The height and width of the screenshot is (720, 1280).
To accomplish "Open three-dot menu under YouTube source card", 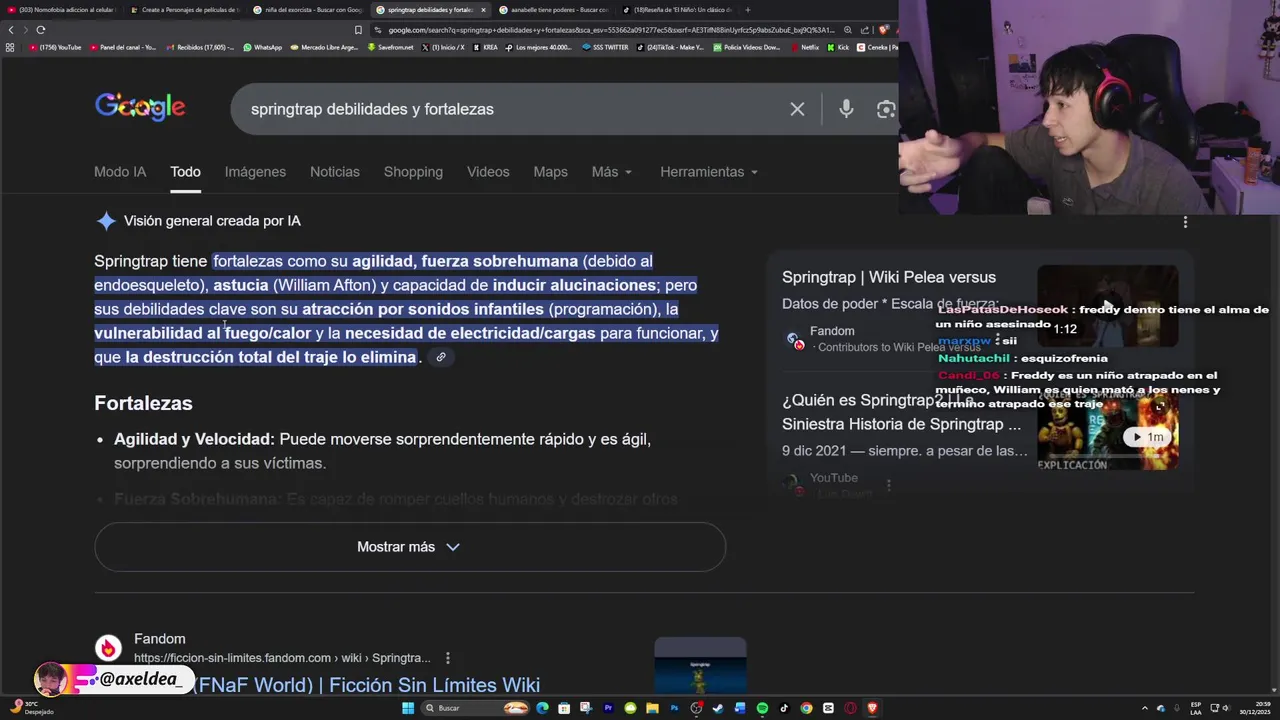I will [888, 484].
